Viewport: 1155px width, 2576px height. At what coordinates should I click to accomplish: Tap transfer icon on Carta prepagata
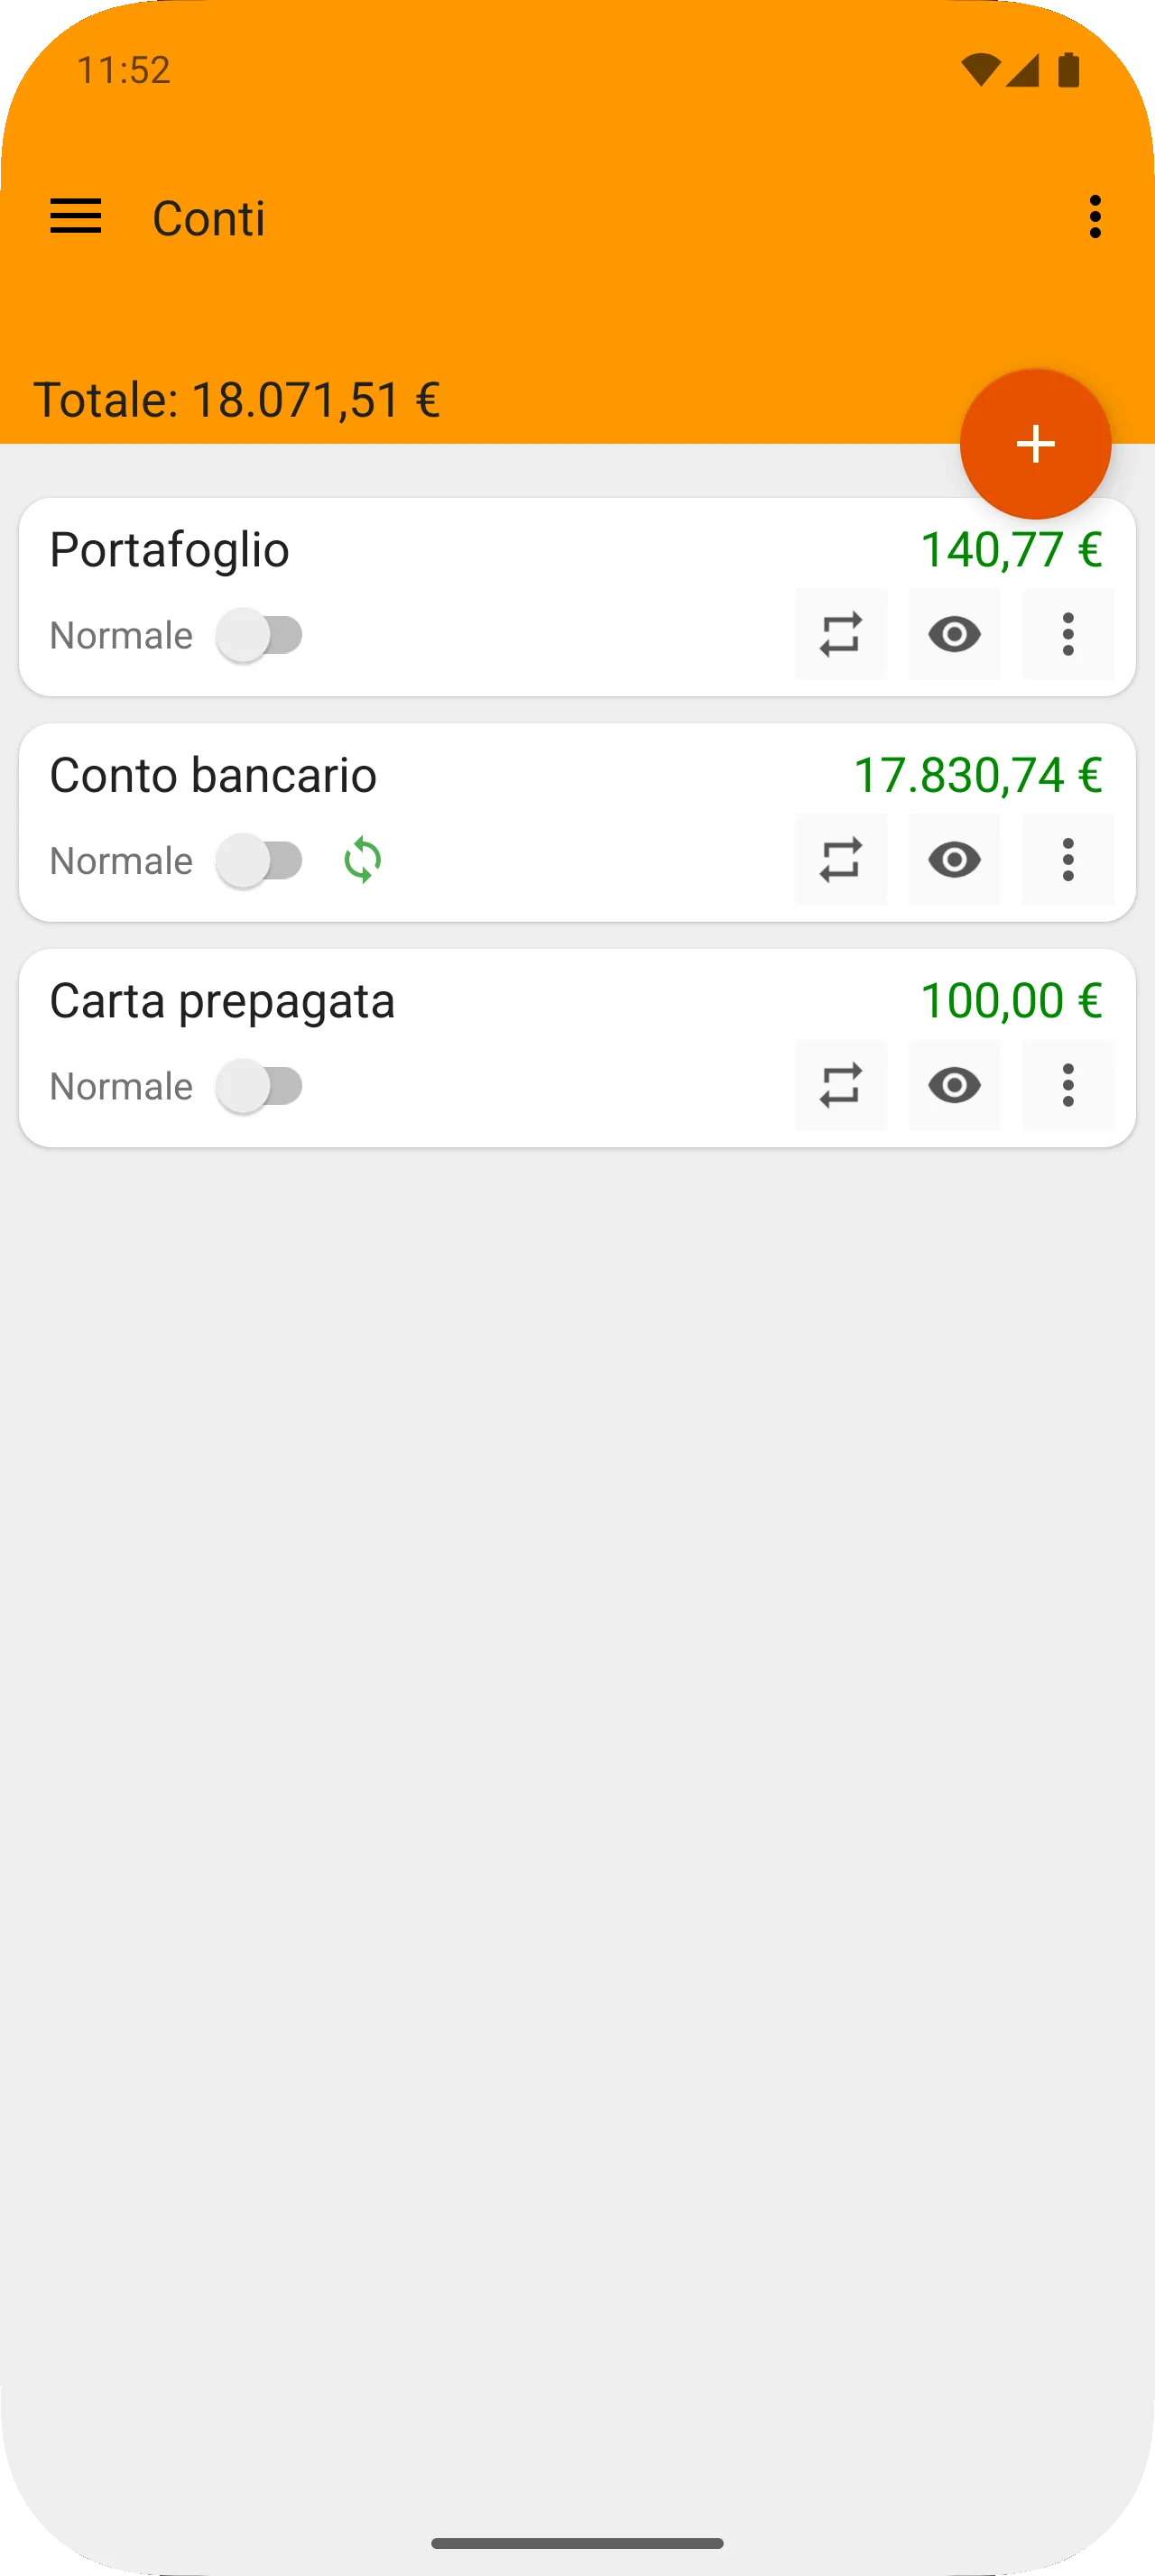[x=840, y=1085]
